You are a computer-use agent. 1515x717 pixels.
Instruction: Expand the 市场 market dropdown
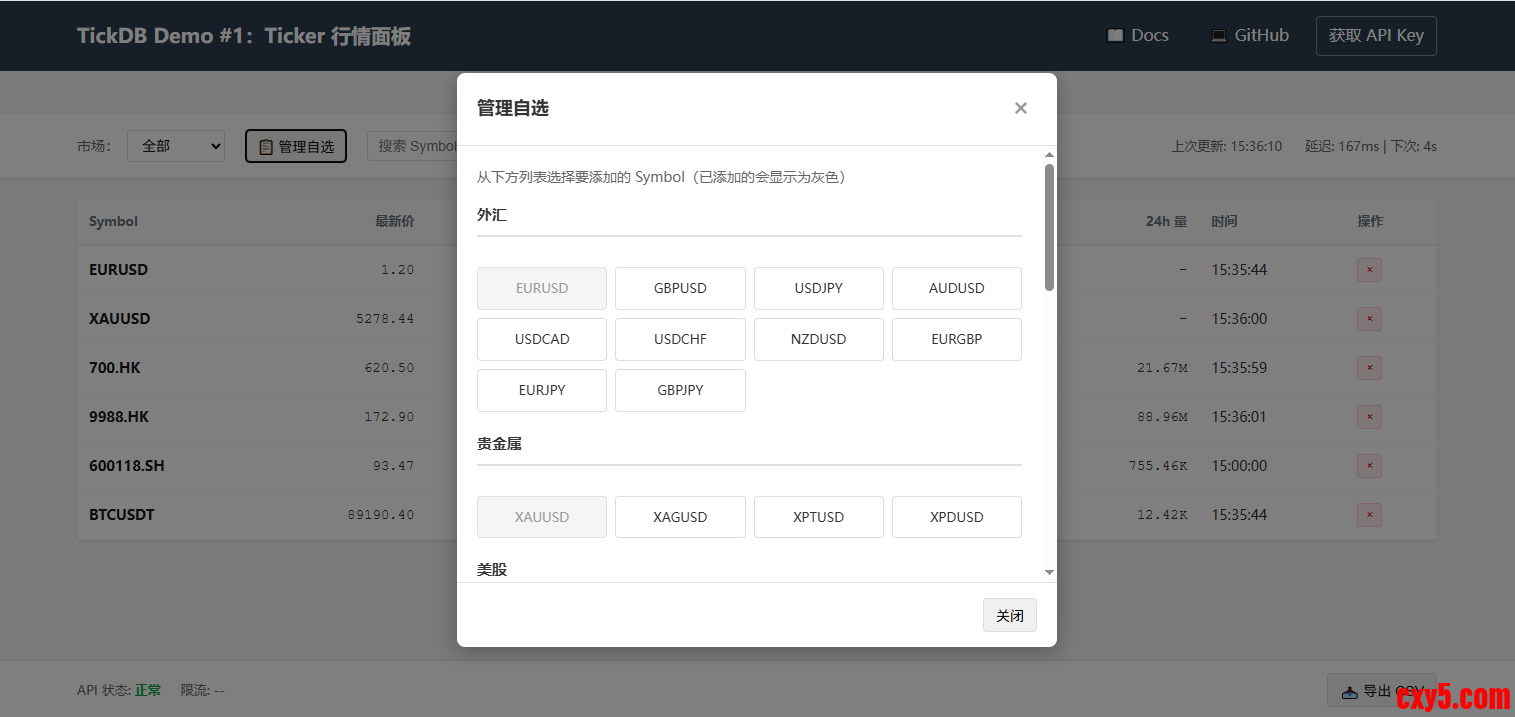click(x=175, y=146)
